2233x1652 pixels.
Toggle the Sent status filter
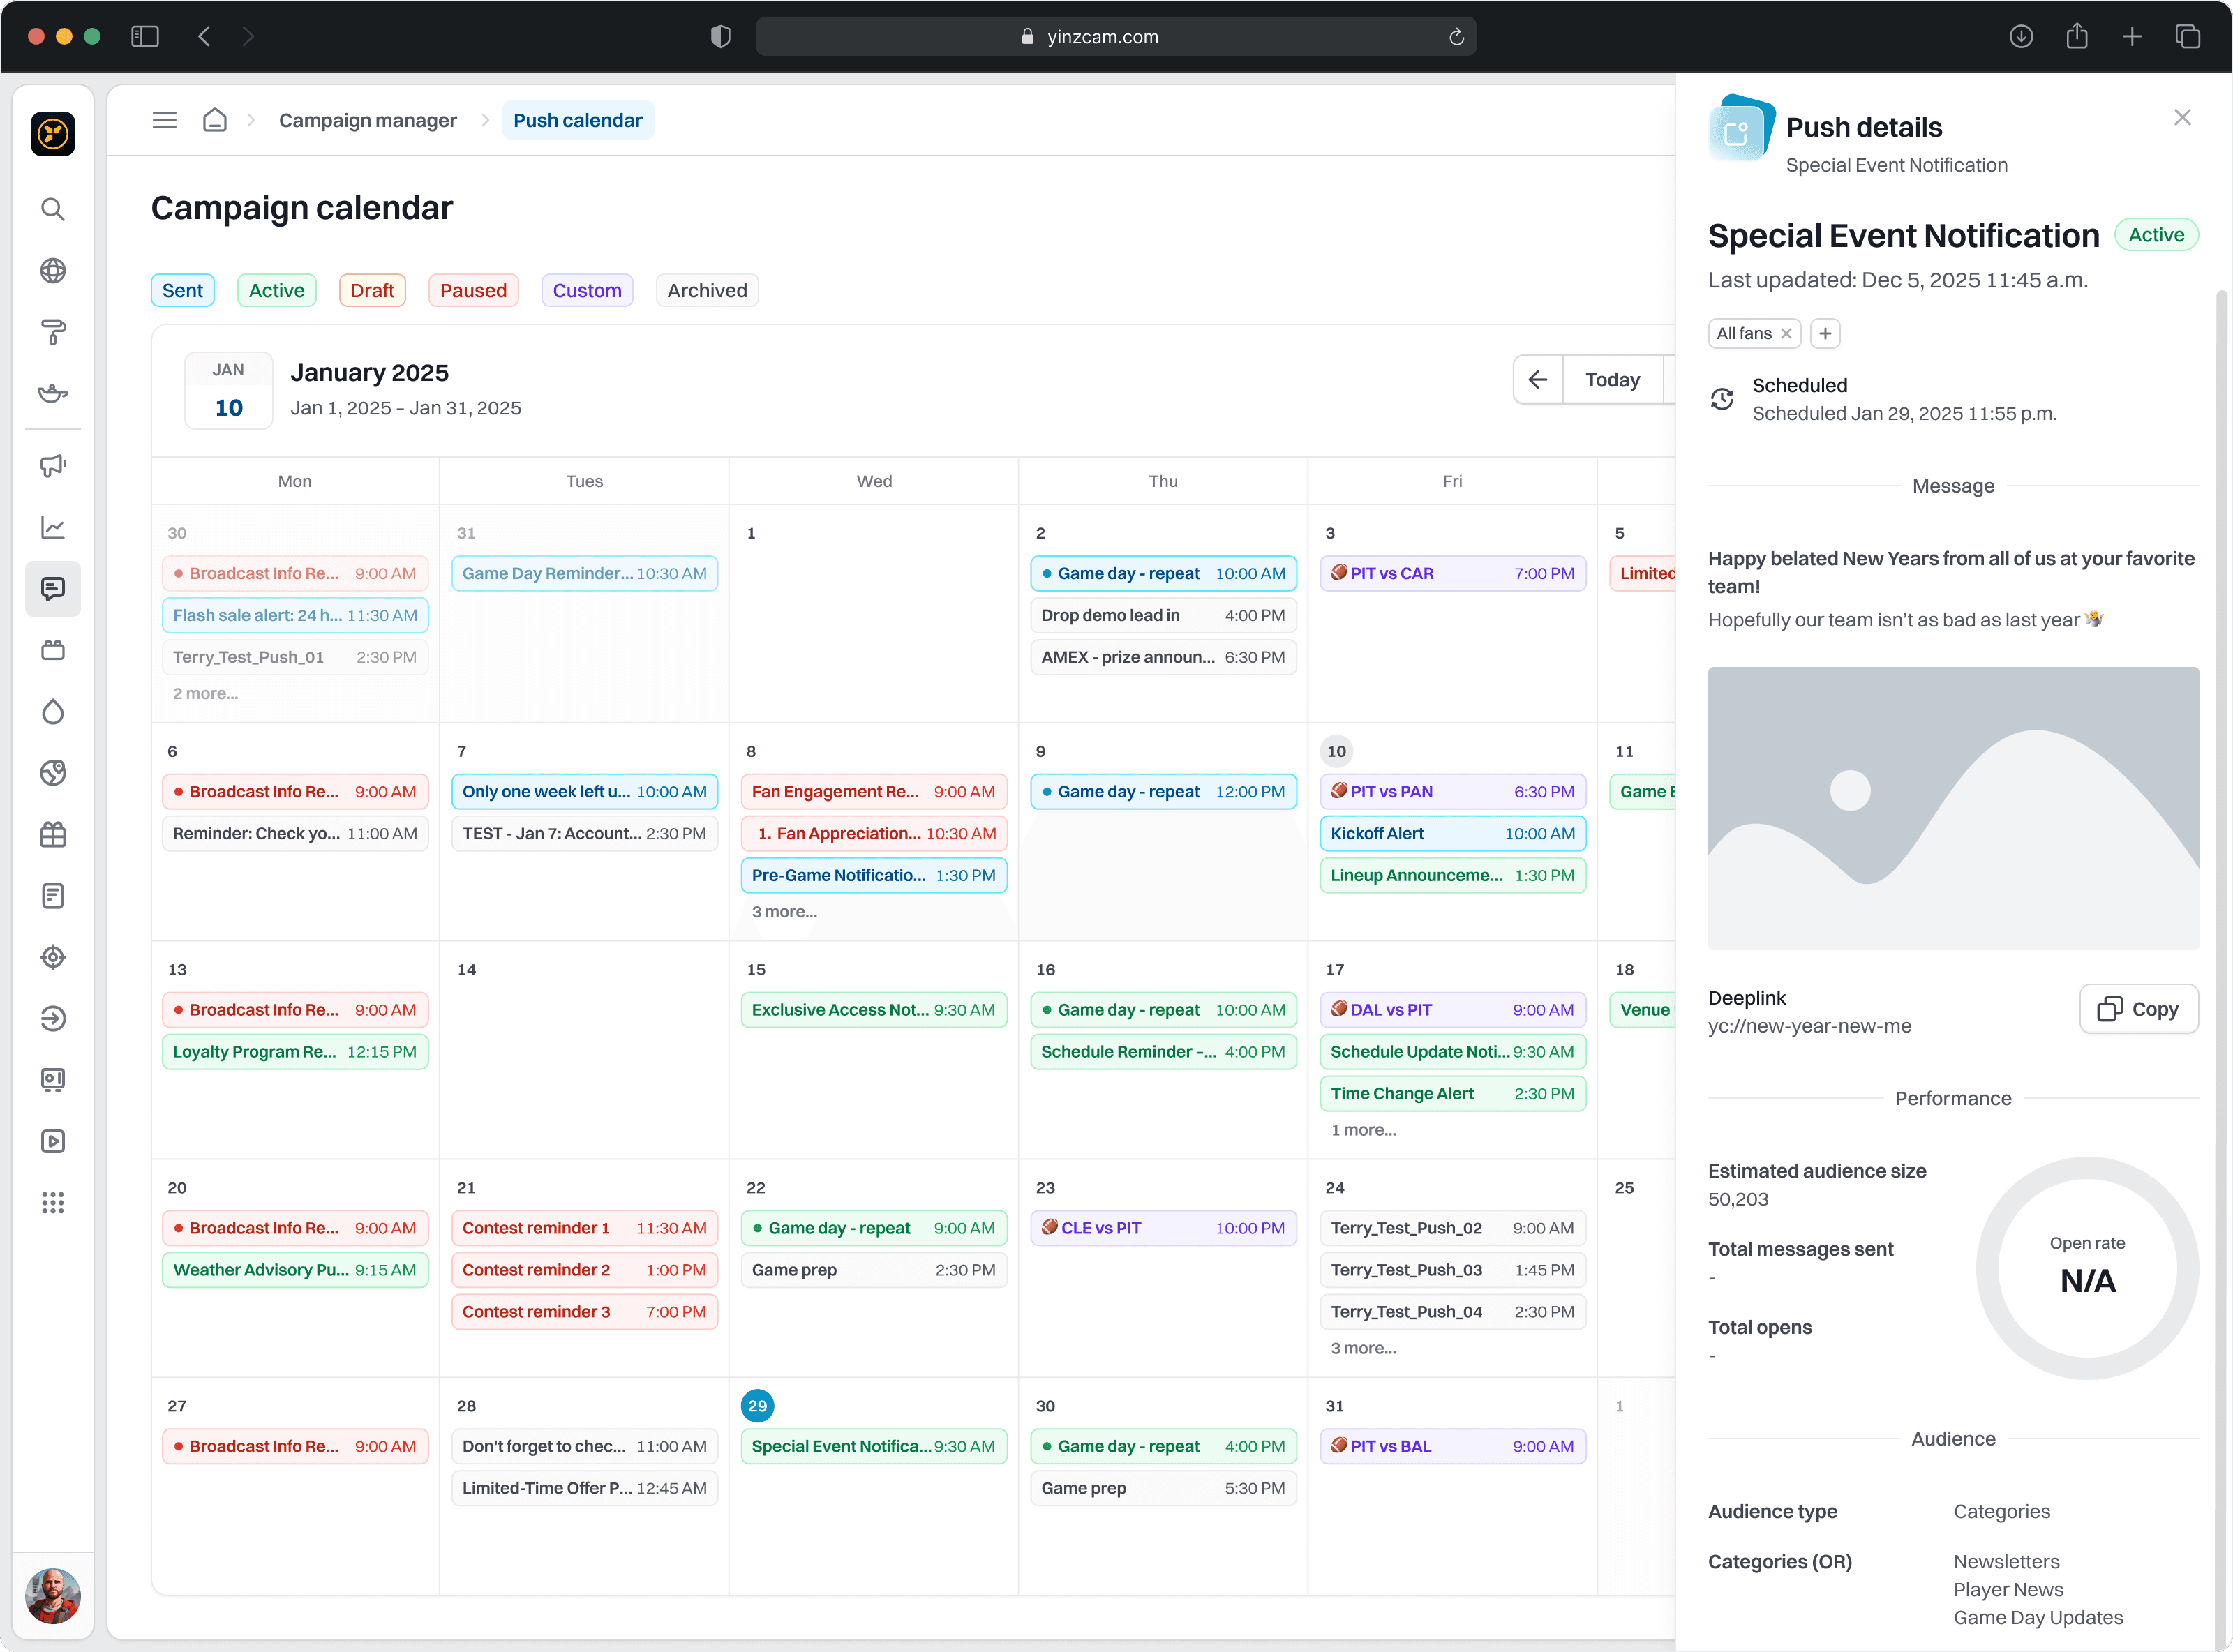tap(182, 291)
